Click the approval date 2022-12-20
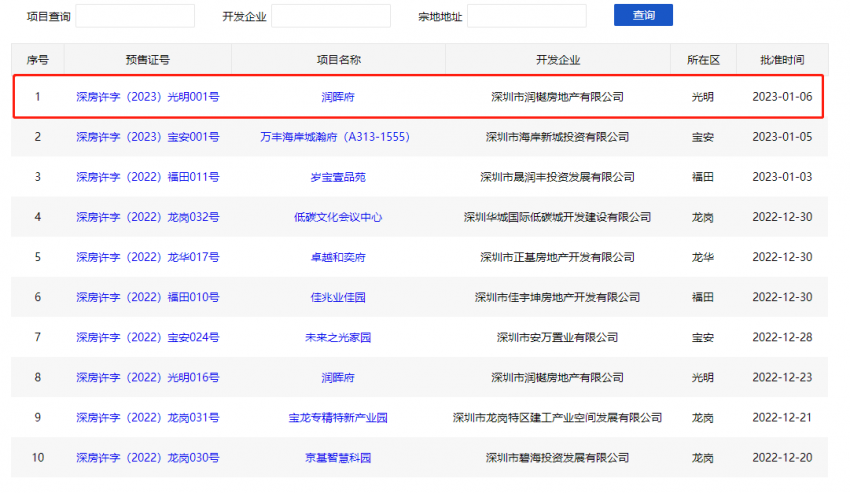Image resolution: width=850 pixels, height=493 pixels. pyautogui.click(x=782, y=458)
